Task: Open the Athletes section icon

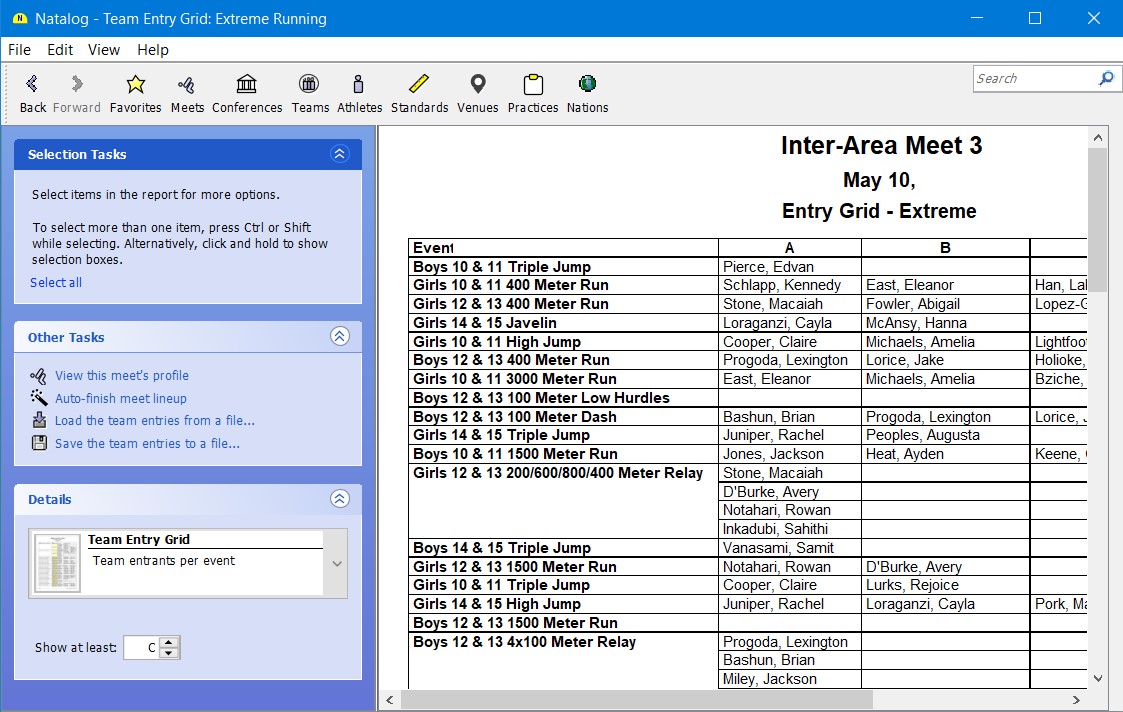Action: [x=359, y=93]
